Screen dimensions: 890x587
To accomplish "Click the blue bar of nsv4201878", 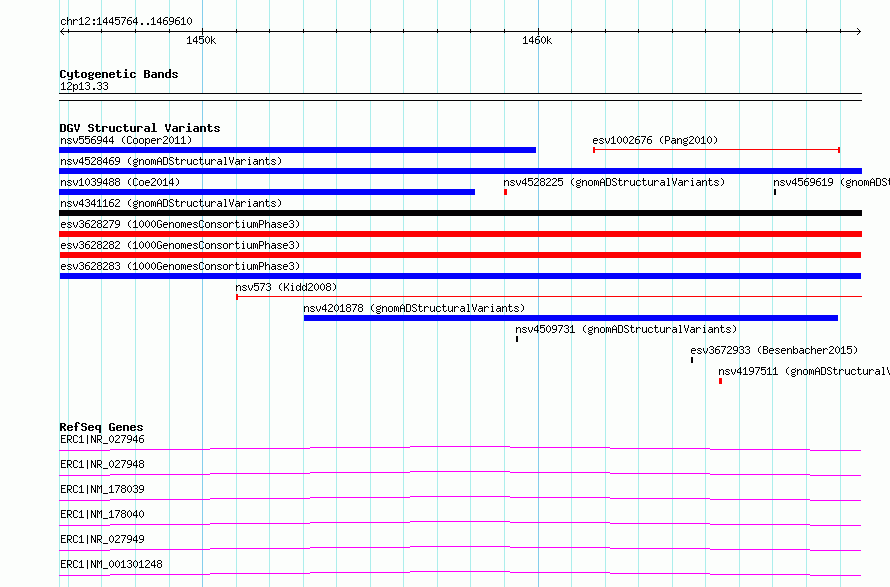I will pyautogui.click(x=570, y=318).
